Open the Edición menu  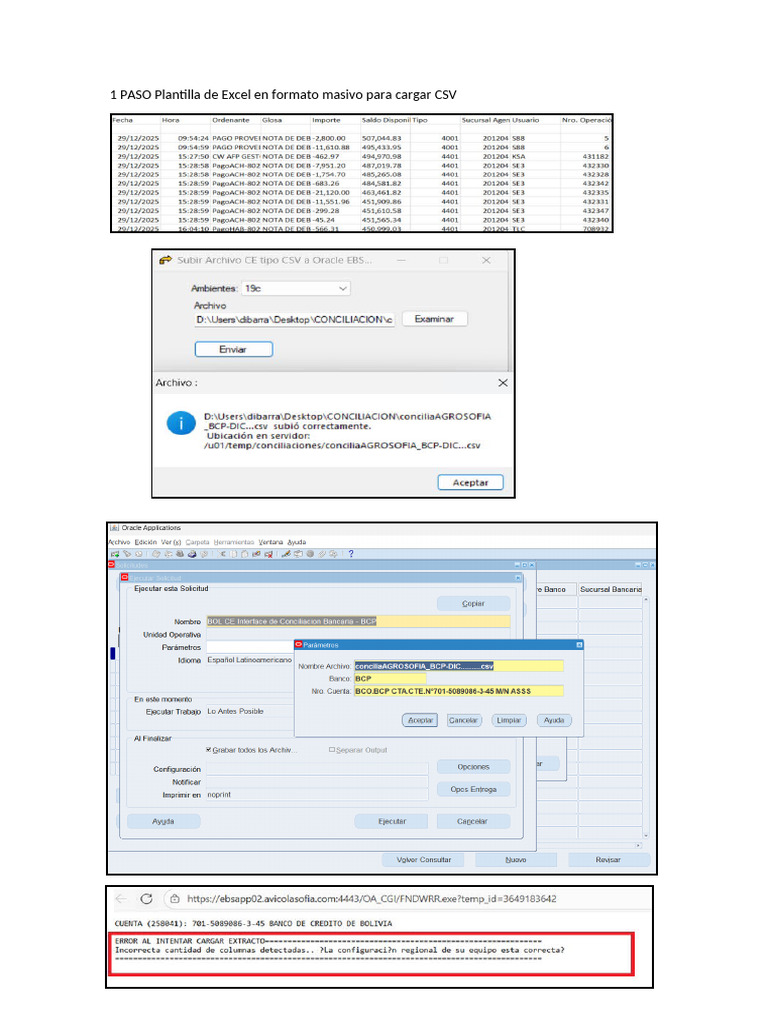click(x=146, y=542)
